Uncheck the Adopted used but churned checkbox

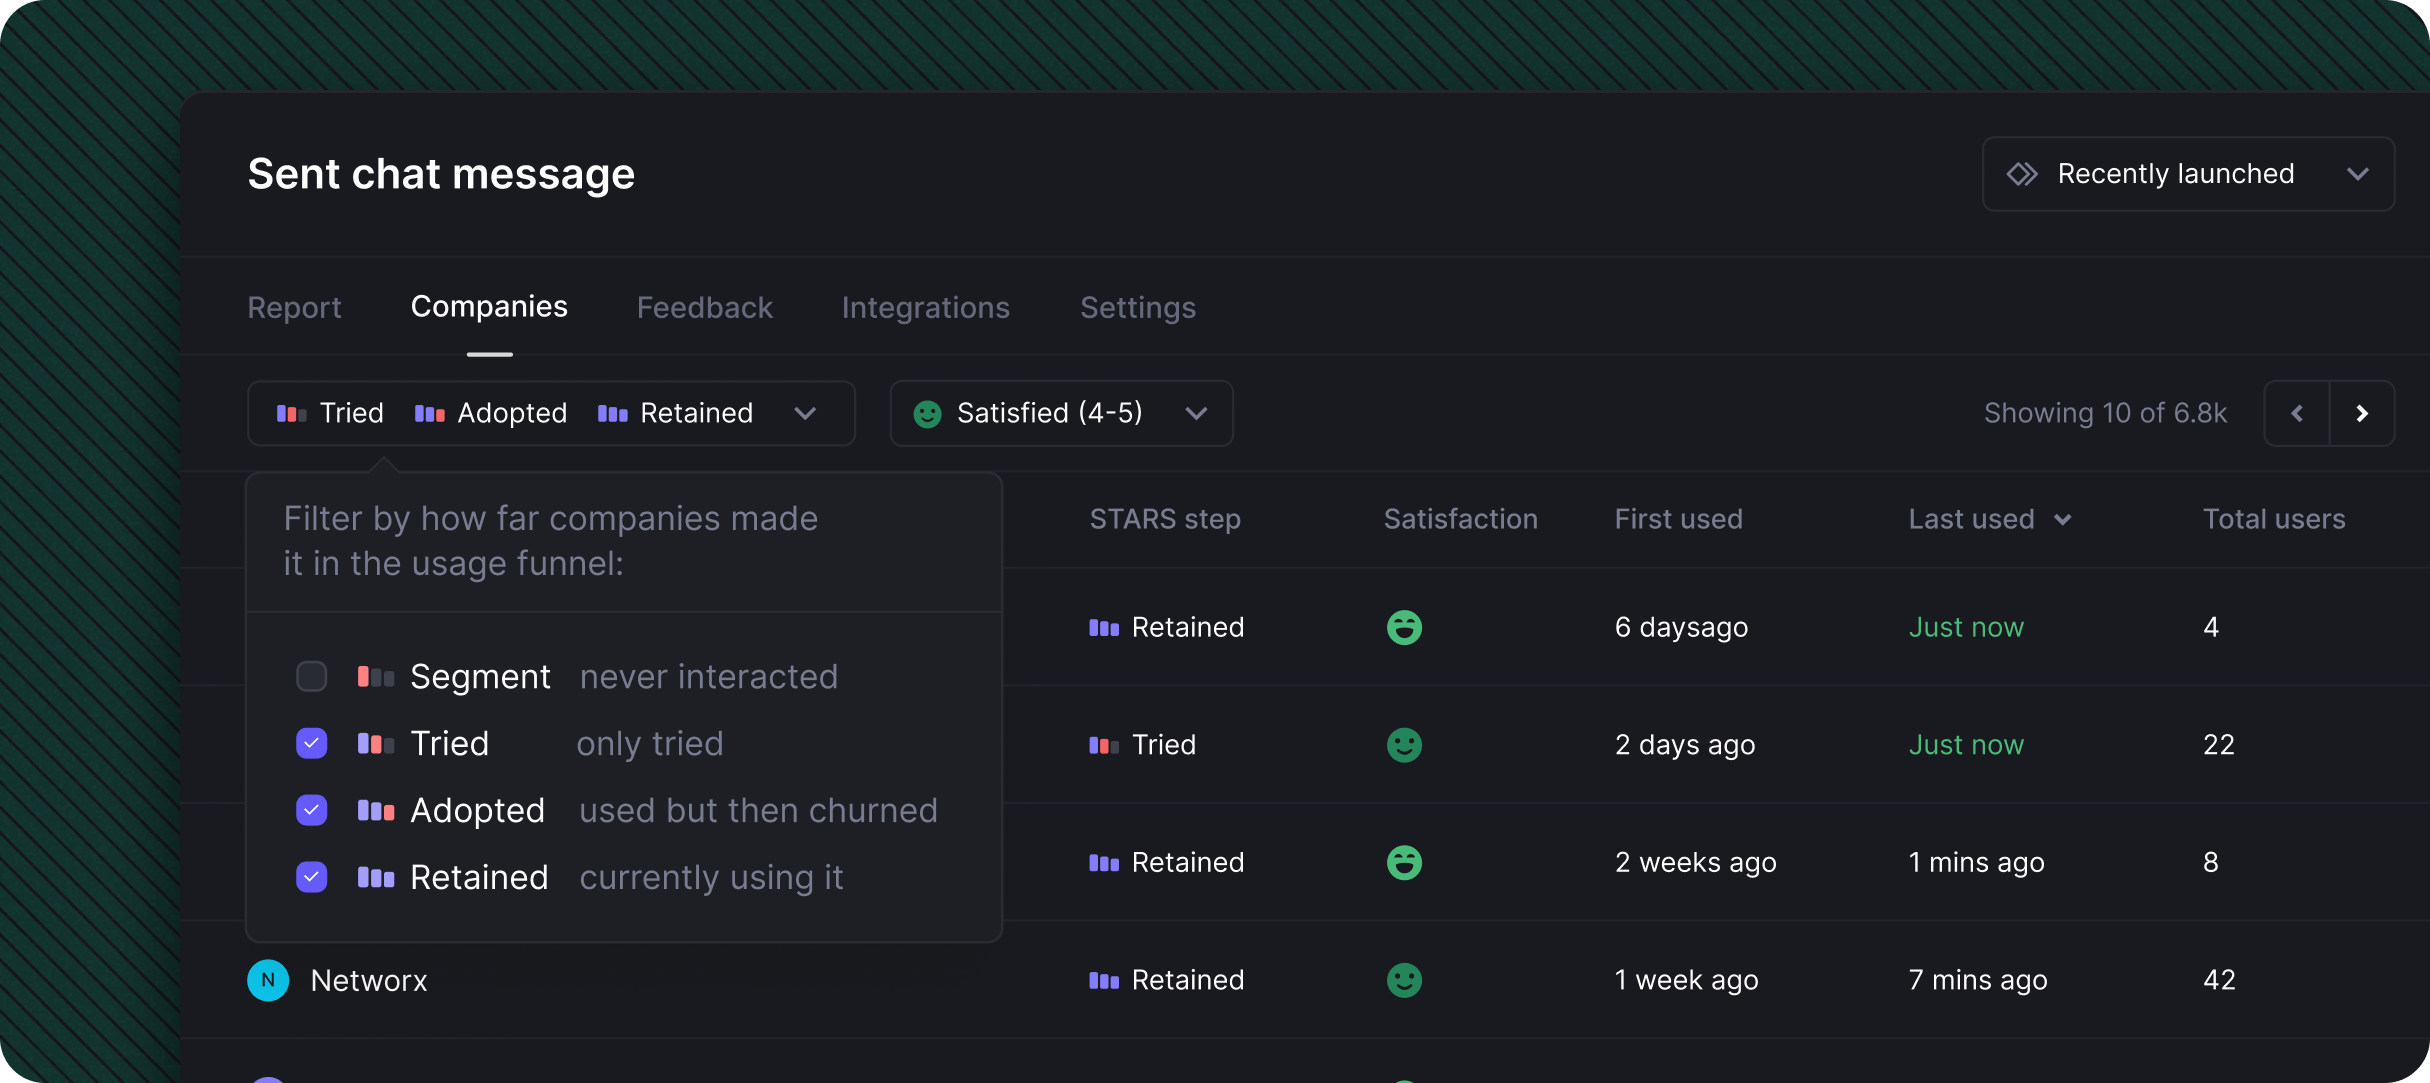[312, 810]
